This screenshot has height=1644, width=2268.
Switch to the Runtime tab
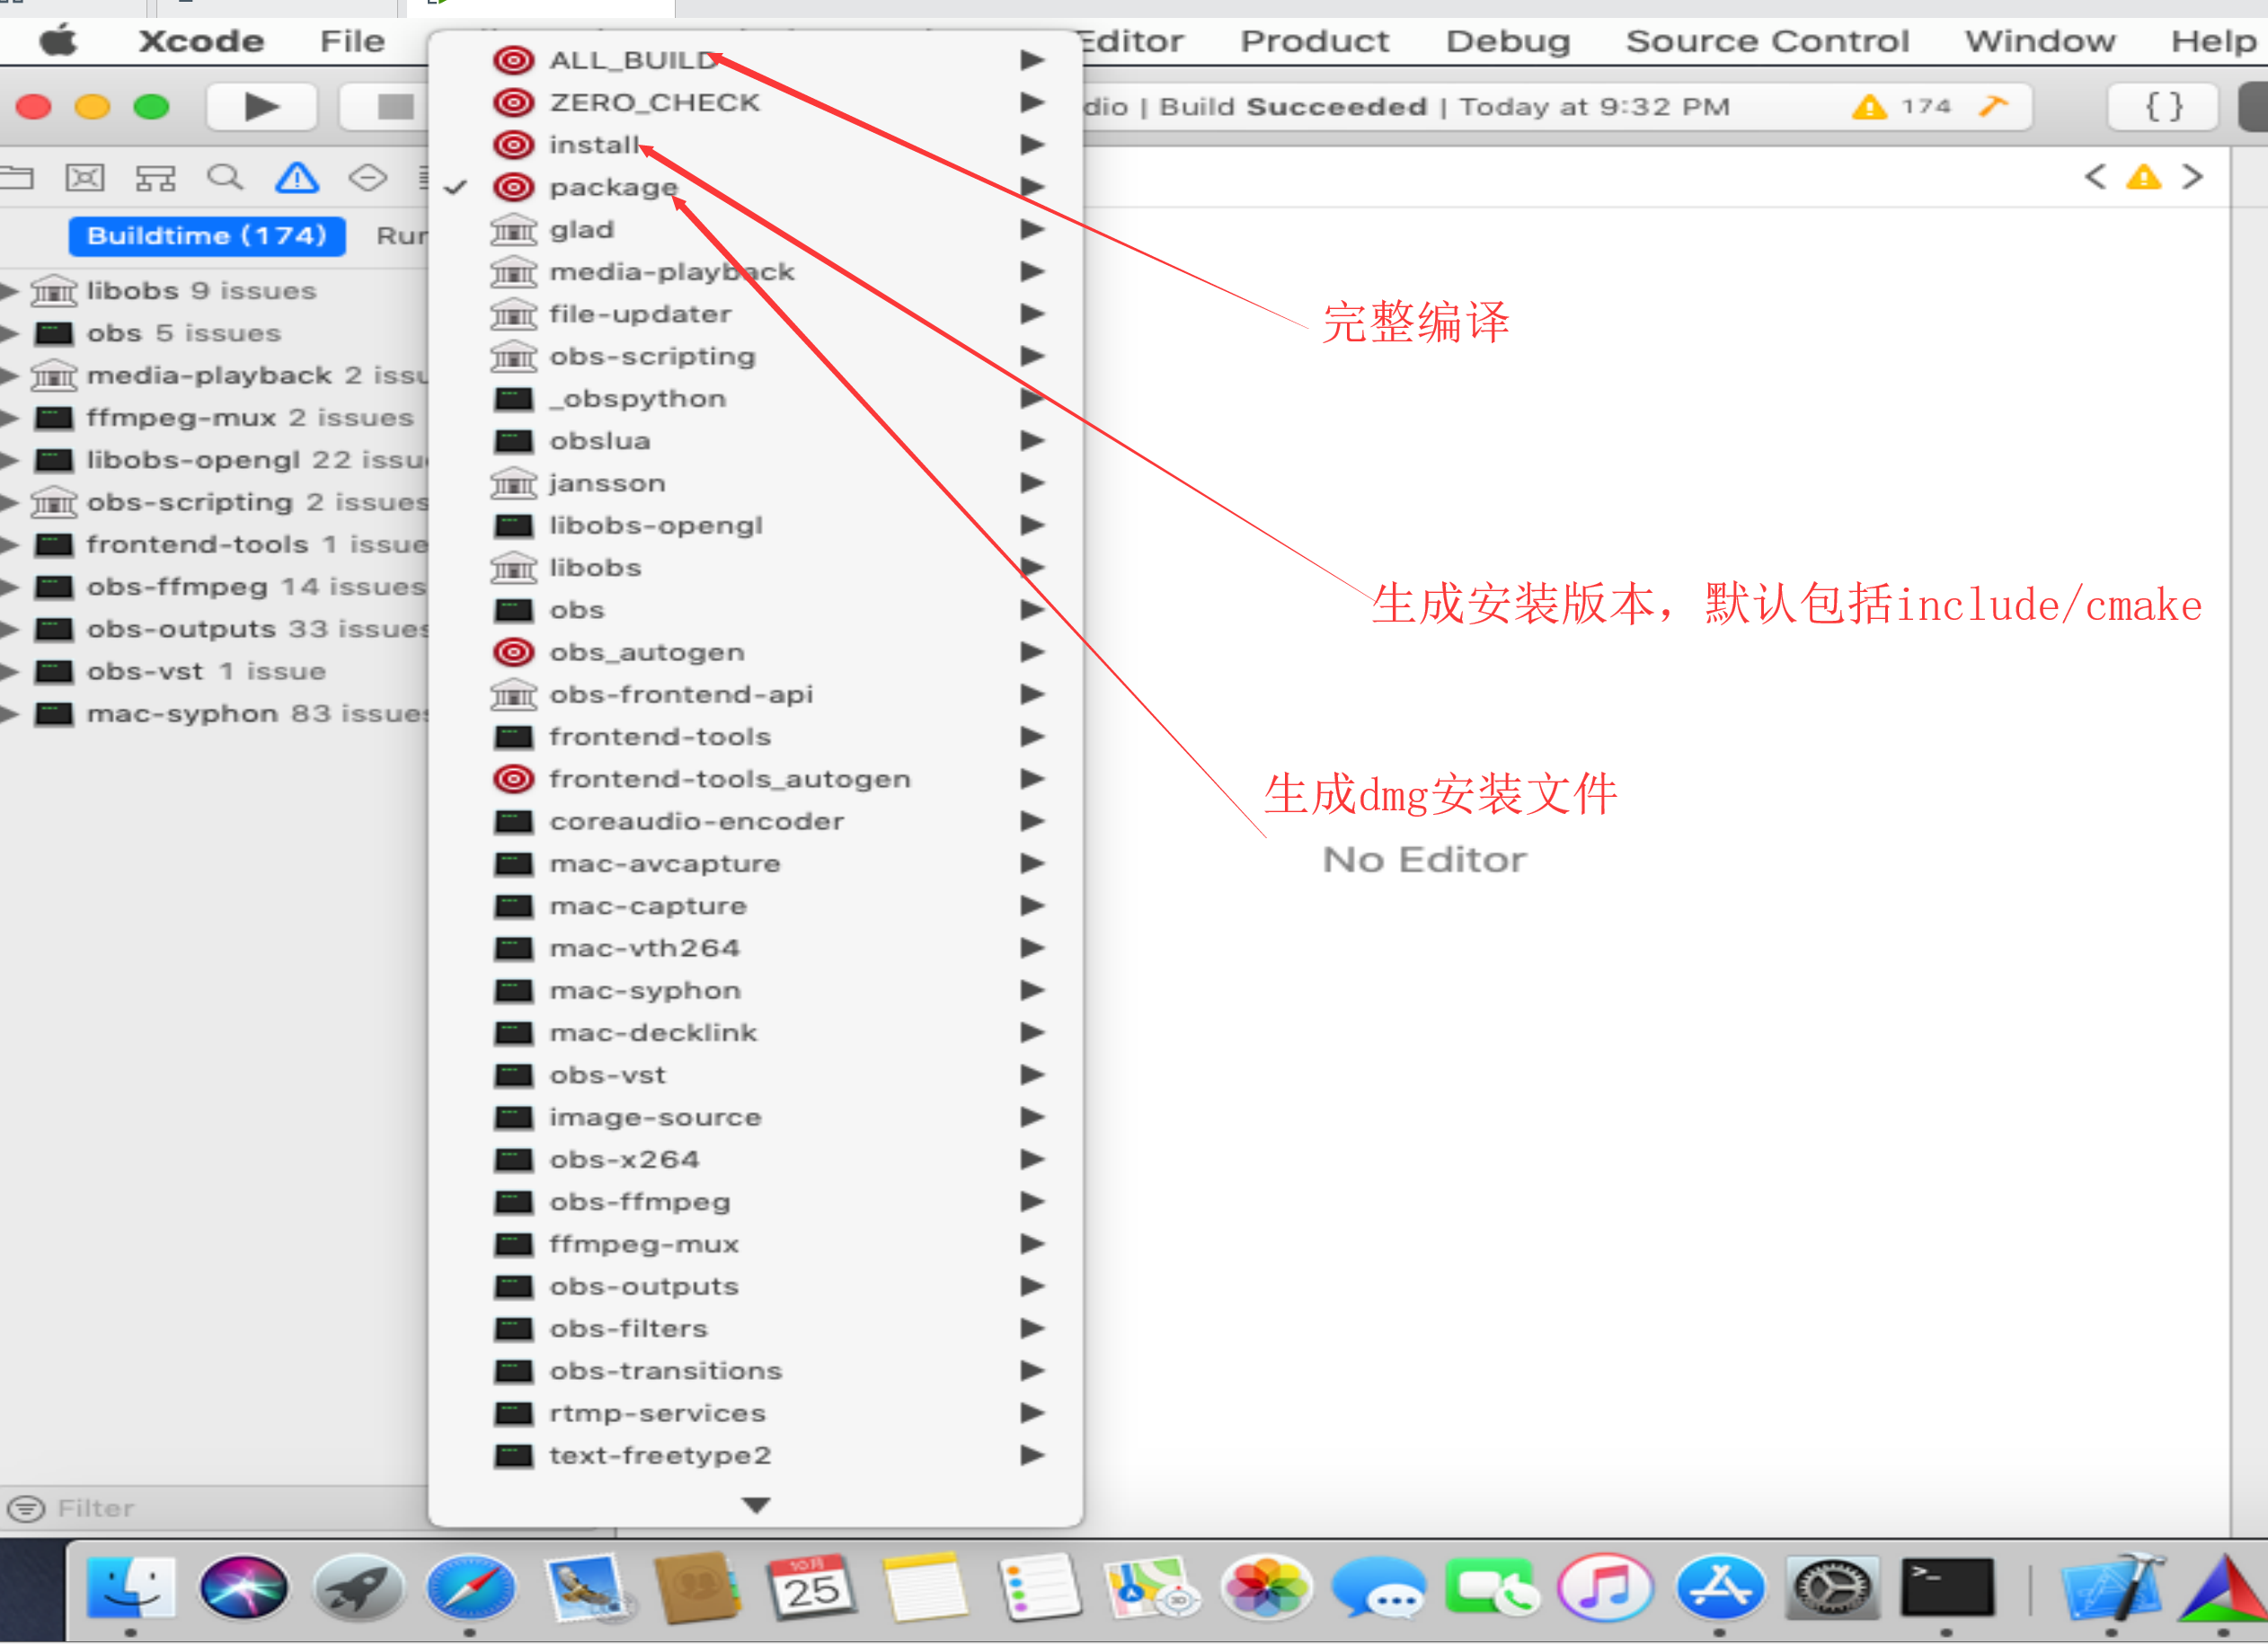[402, 235]
